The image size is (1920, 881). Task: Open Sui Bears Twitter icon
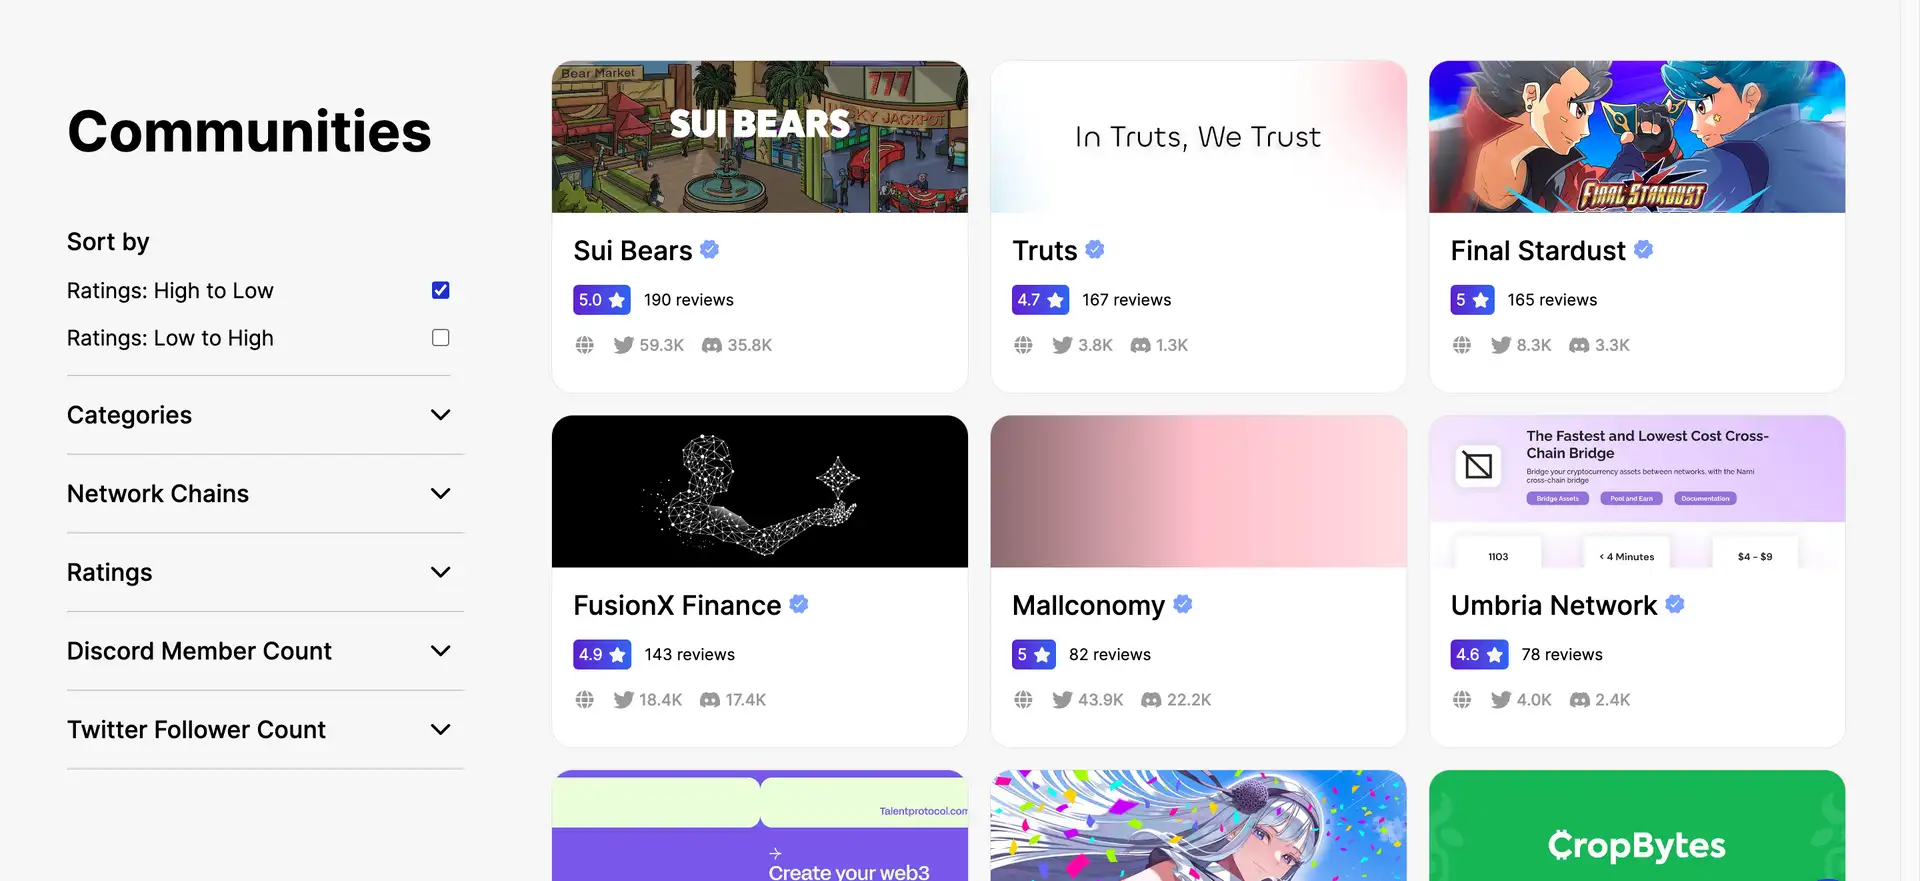[x=623, y=345]
